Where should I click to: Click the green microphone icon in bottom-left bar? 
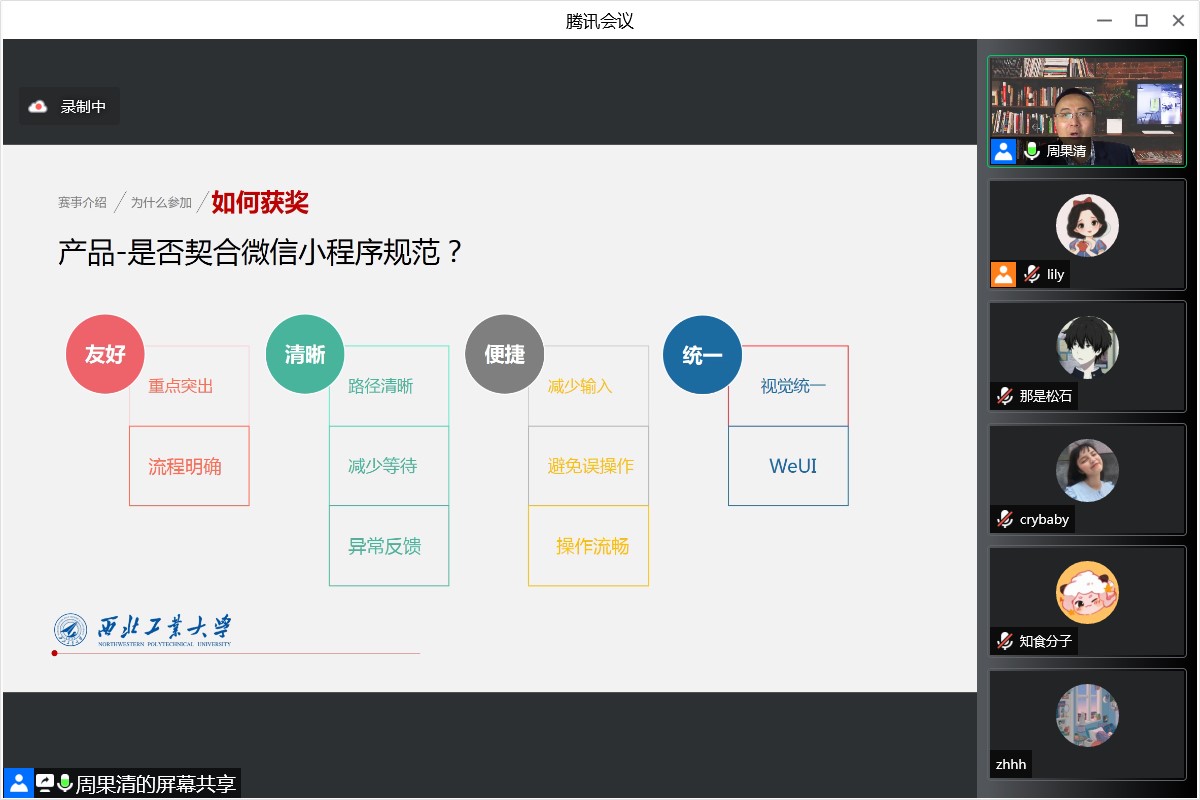[x=65, y=783]
